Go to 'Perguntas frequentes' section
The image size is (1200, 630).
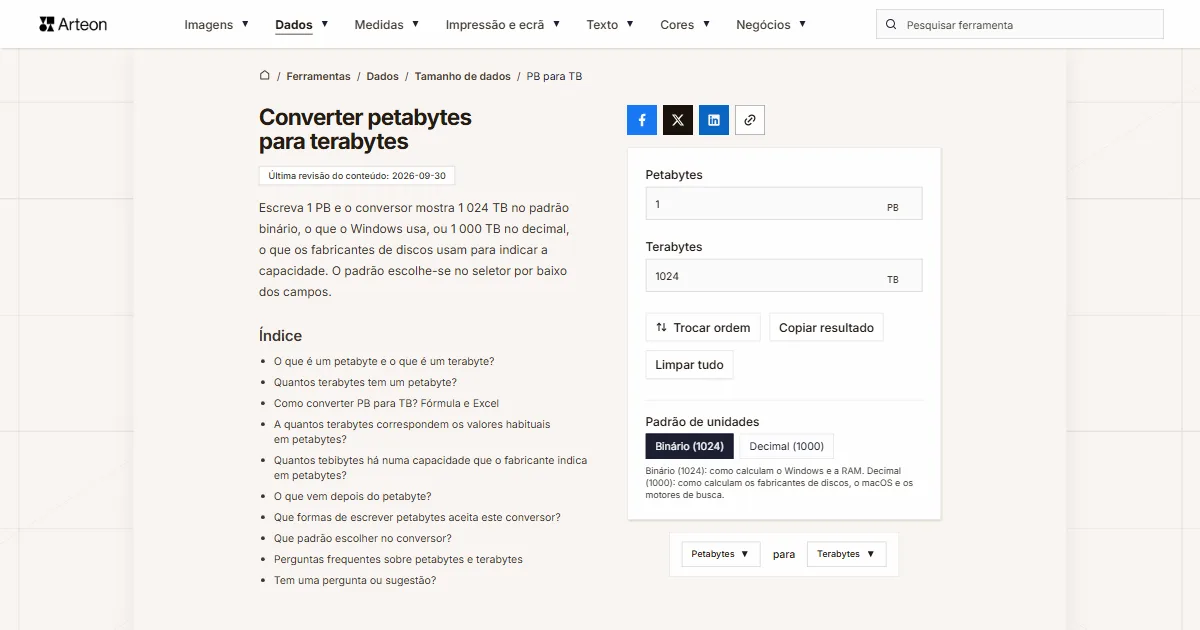coord(398,560)
